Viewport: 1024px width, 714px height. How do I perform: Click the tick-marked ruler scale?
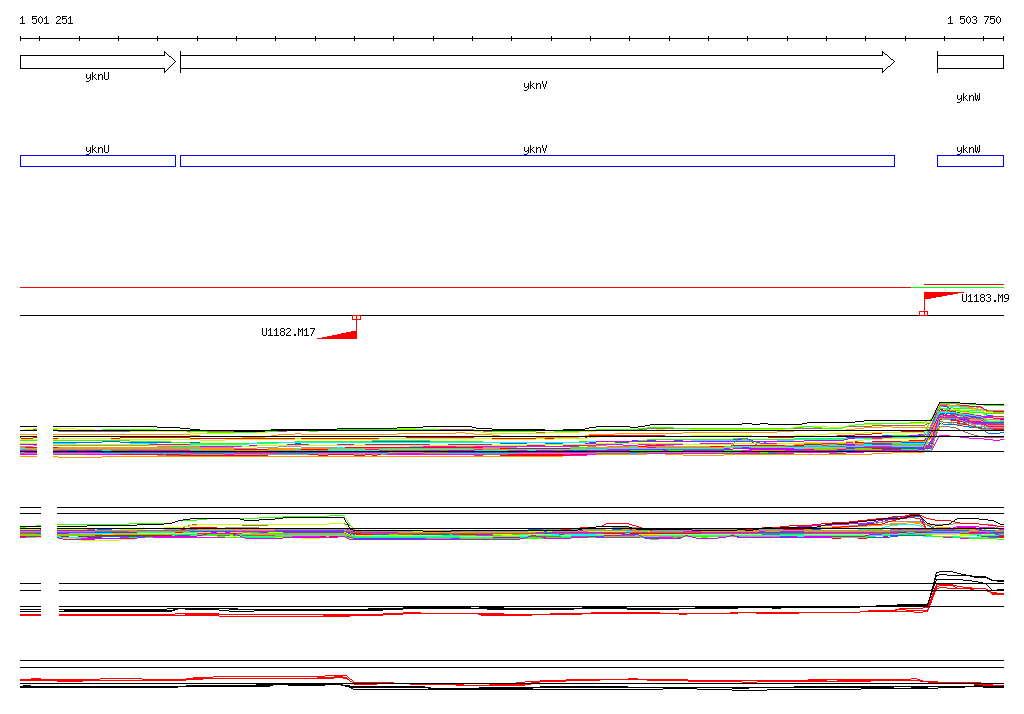pyautogui.click(x=511, y=39)
